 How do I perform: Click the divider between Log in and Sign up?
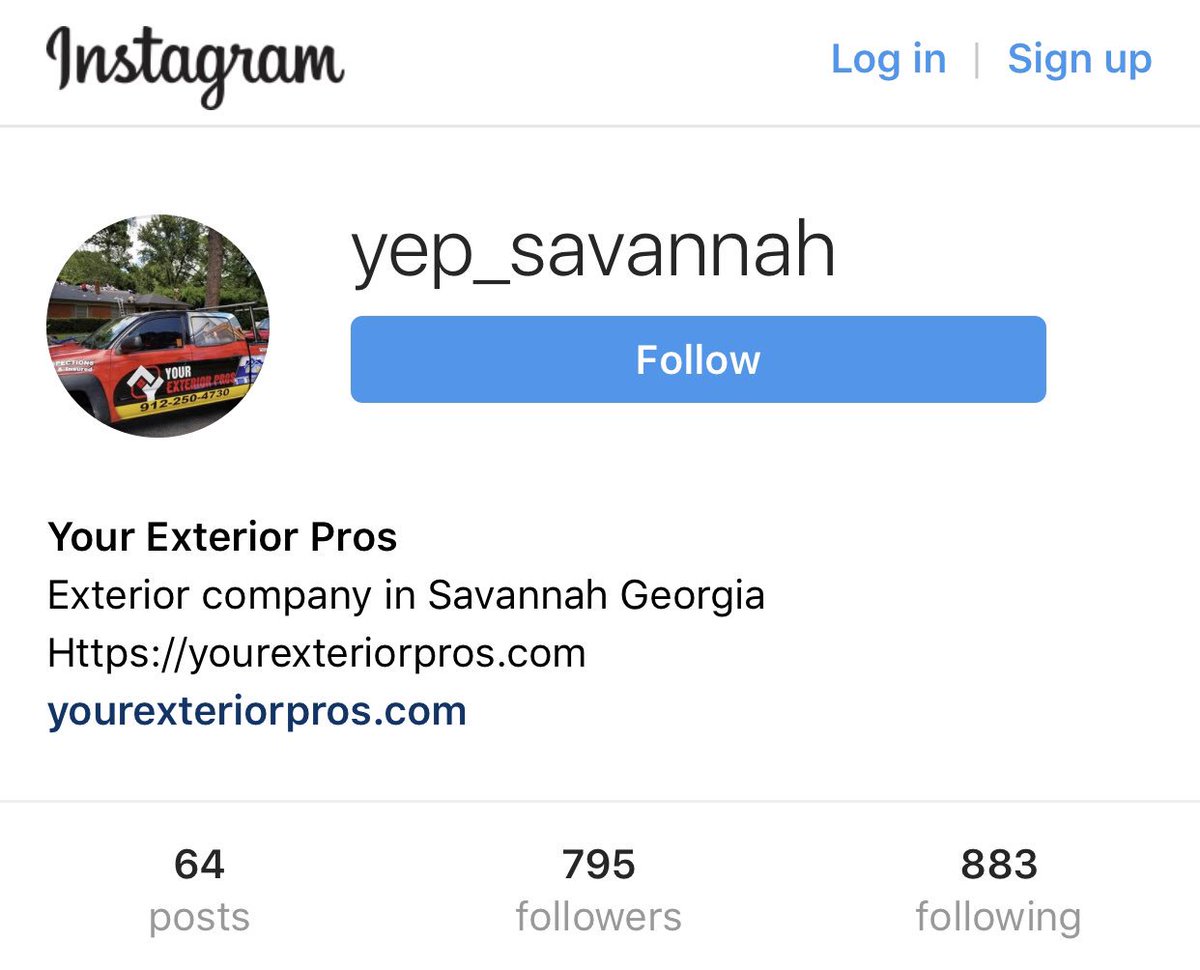click(x=977, y=60)
